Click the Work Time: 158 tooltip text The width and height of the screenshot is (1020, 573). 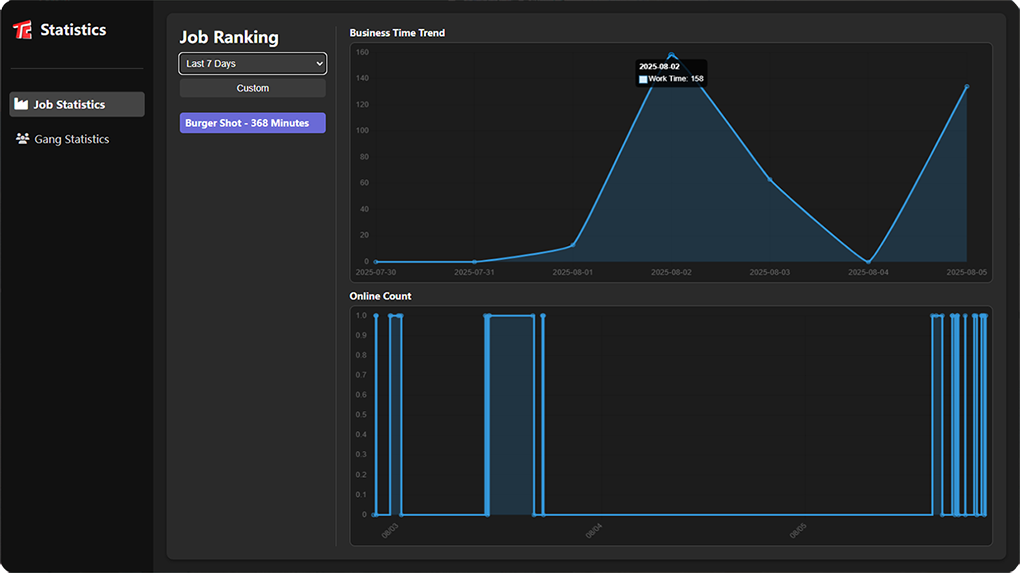pyautogui.click(x=676, y=79)
